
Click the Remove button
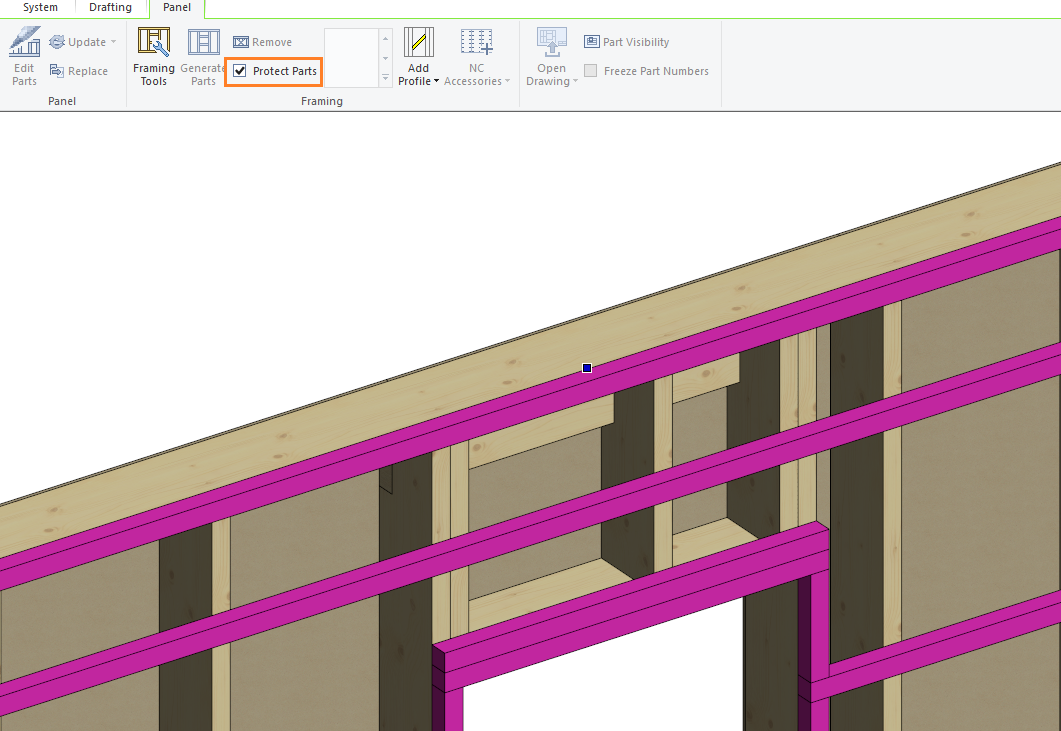pyautogui.click(x=262, y=42)
